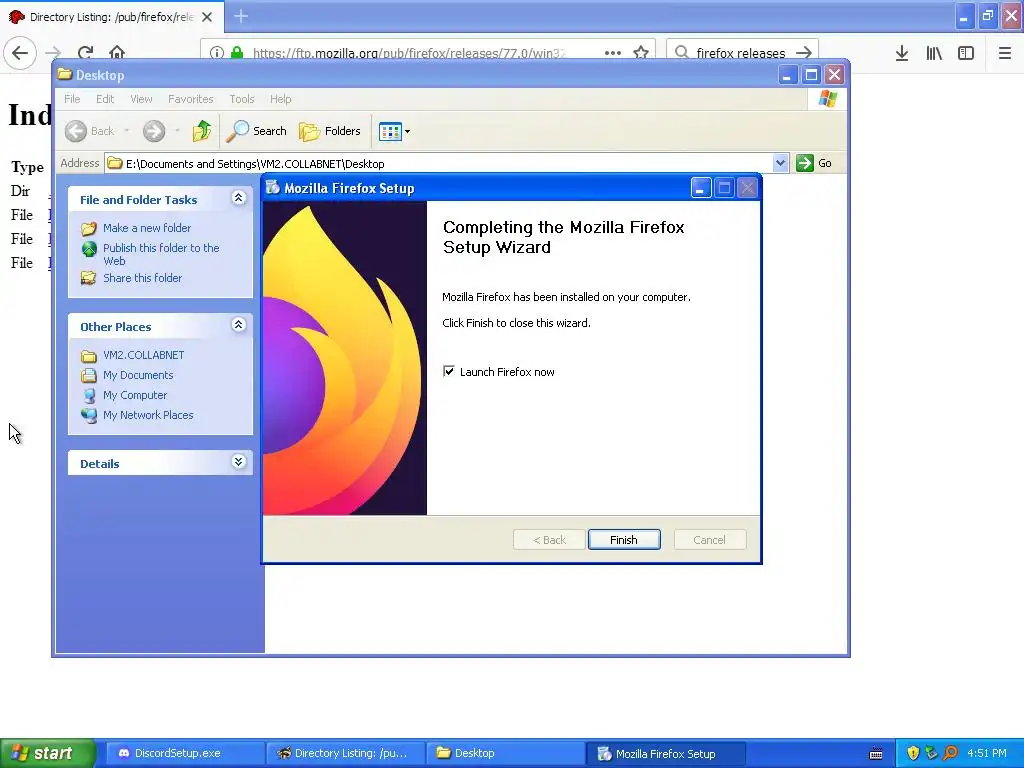
Task: Bookmark this page with star icon
Action: point(641,53)
